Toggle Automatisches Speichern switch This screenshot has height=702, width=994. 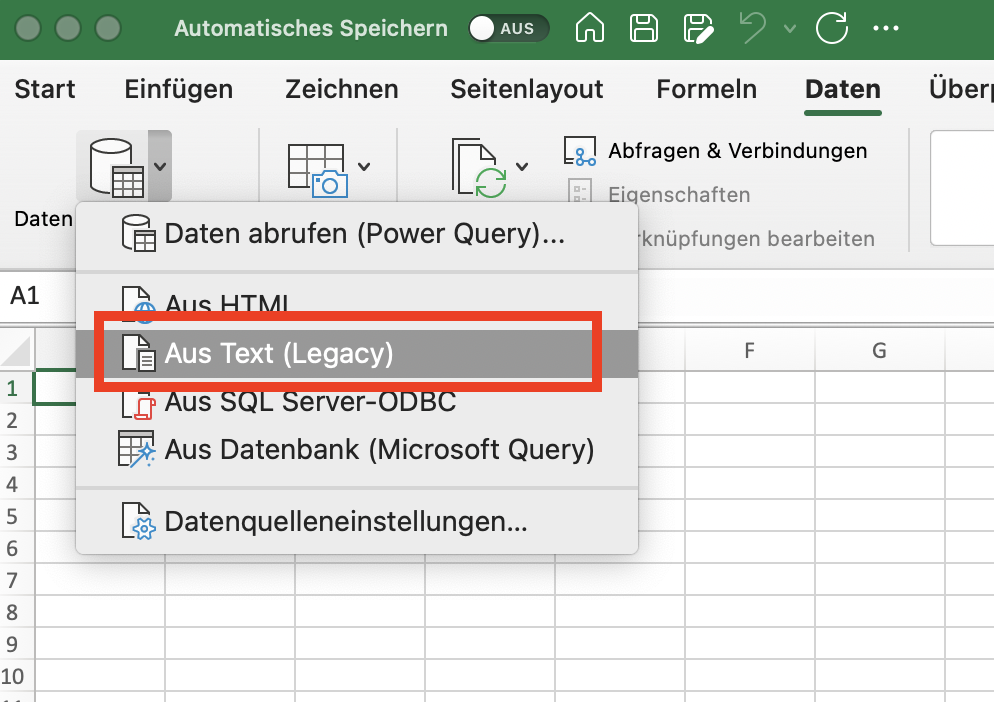click(x=508, y=28)
